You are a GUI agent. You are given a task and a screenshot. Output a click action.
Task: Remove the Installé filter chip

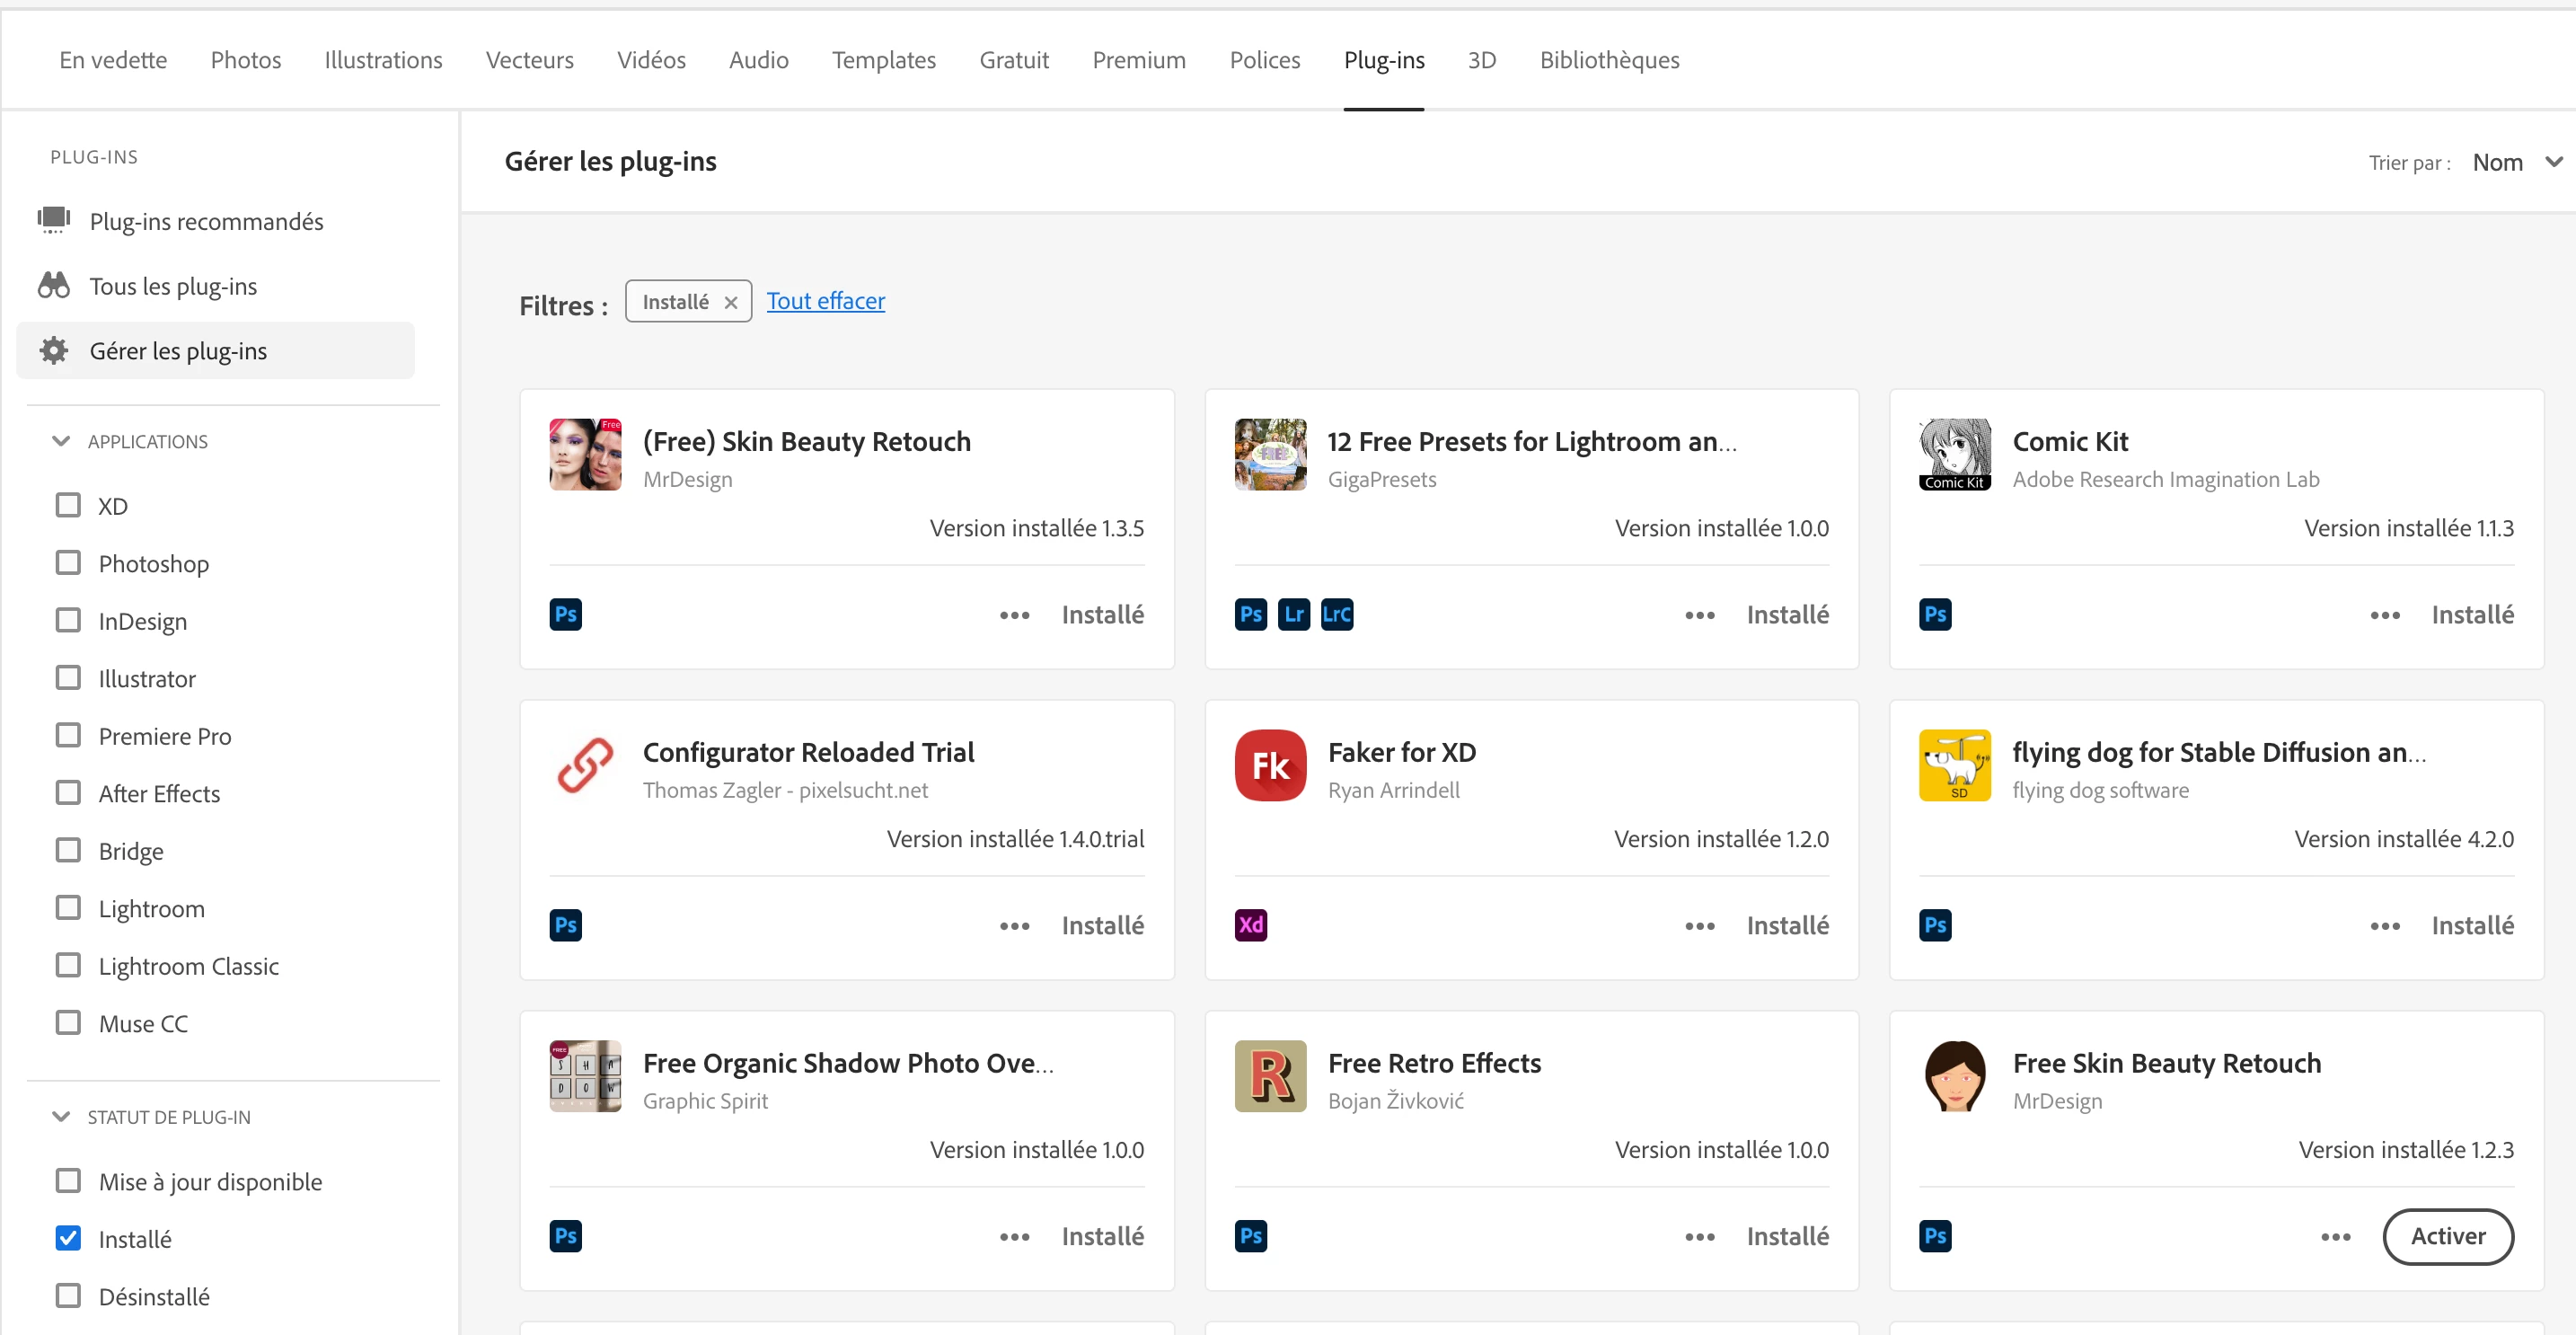(x=731, y=302)
